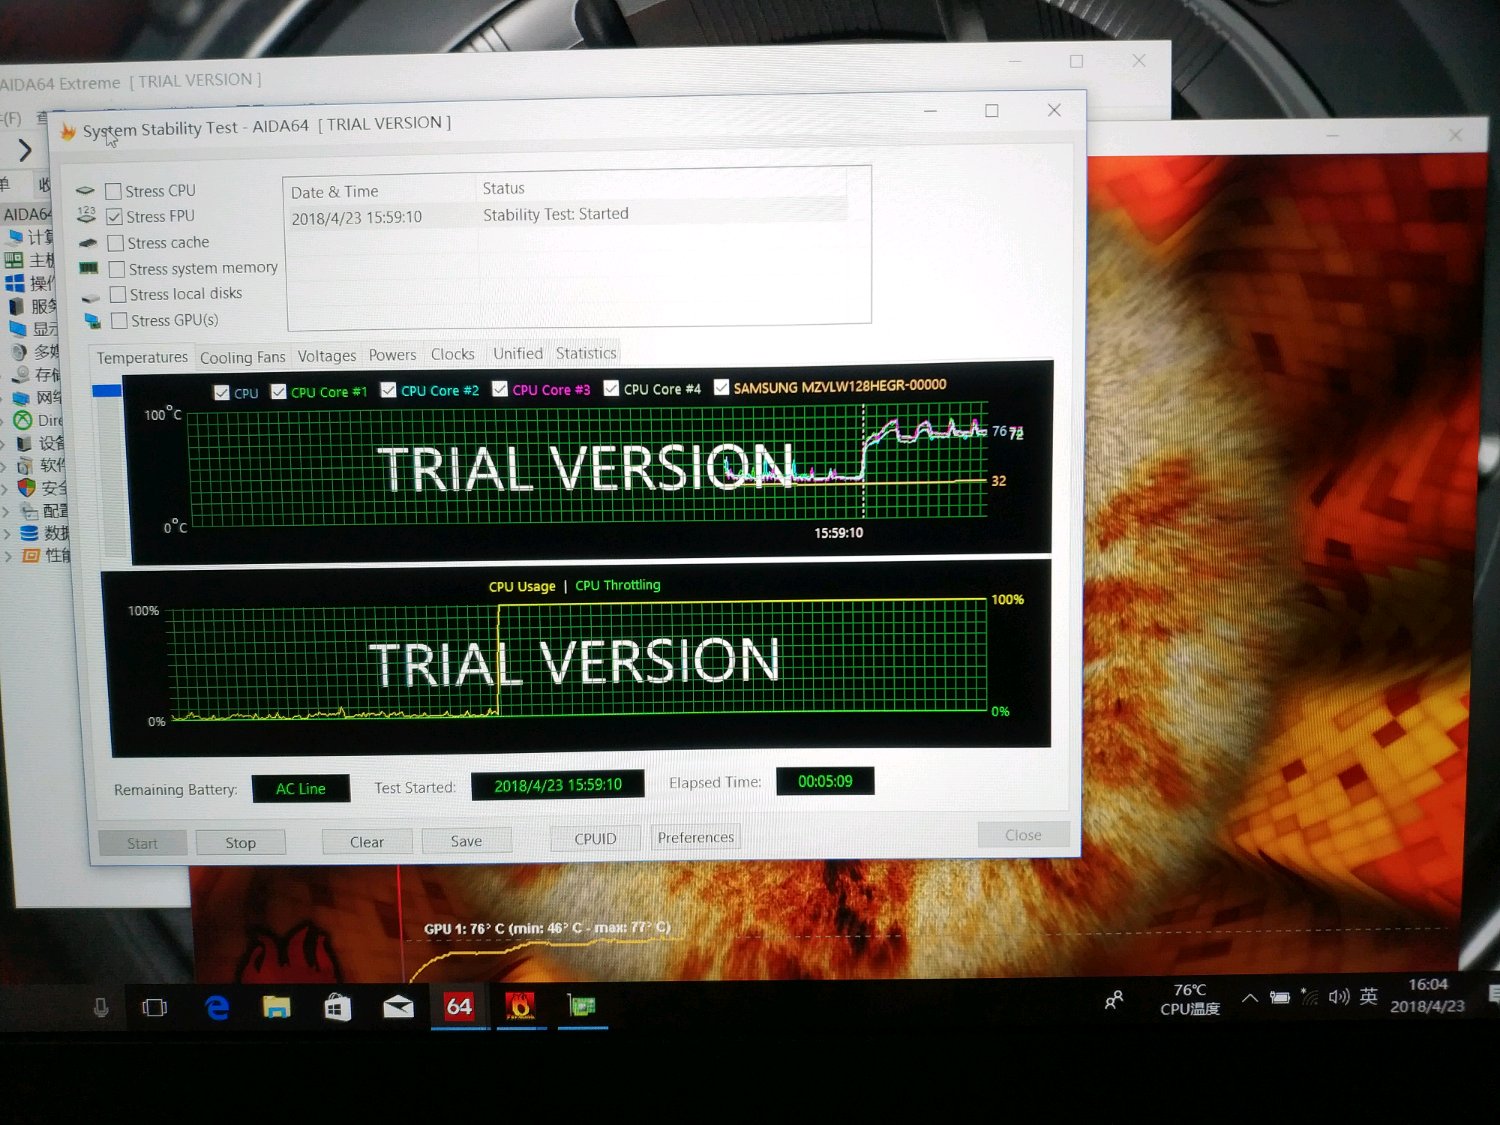The height and width of the screenshot is (1125, 1500).
Task: Enable the Stress system memory checkbox
Action: [x=117, y=269]
